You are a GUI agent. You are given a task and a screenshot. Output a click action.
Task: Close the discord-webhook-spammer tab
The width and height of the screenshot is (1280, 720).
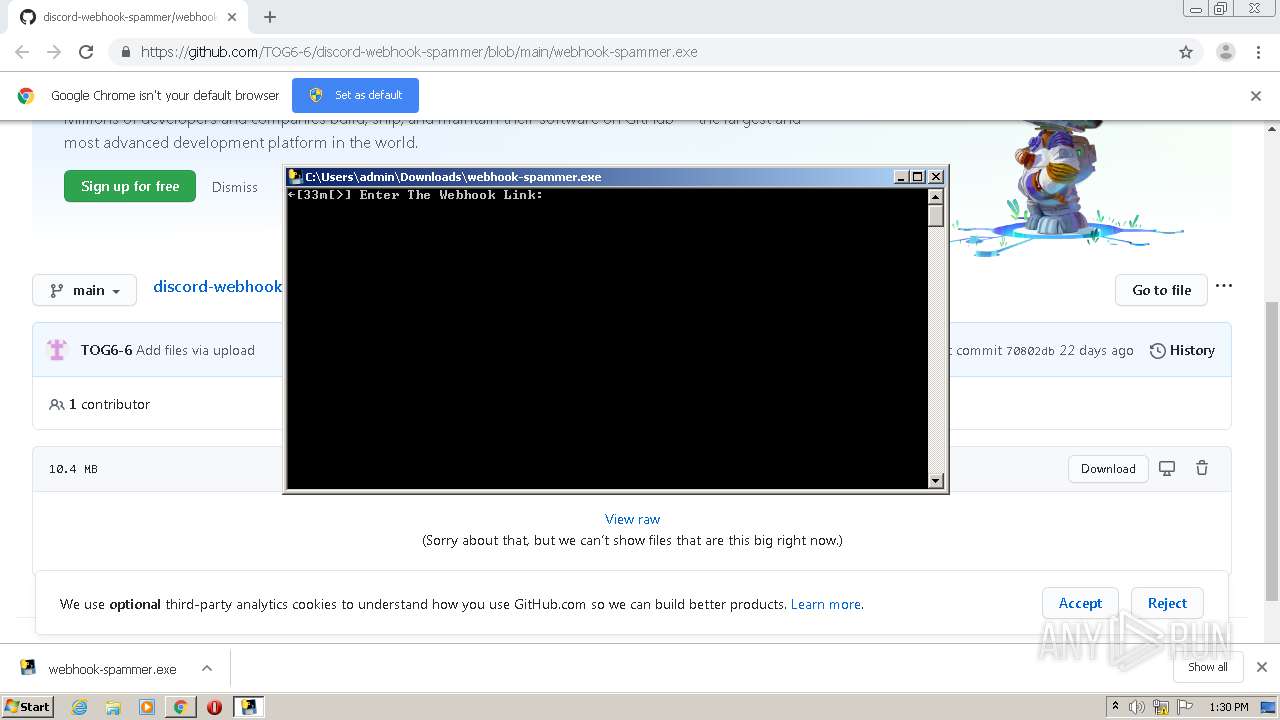tap(233, 17)
